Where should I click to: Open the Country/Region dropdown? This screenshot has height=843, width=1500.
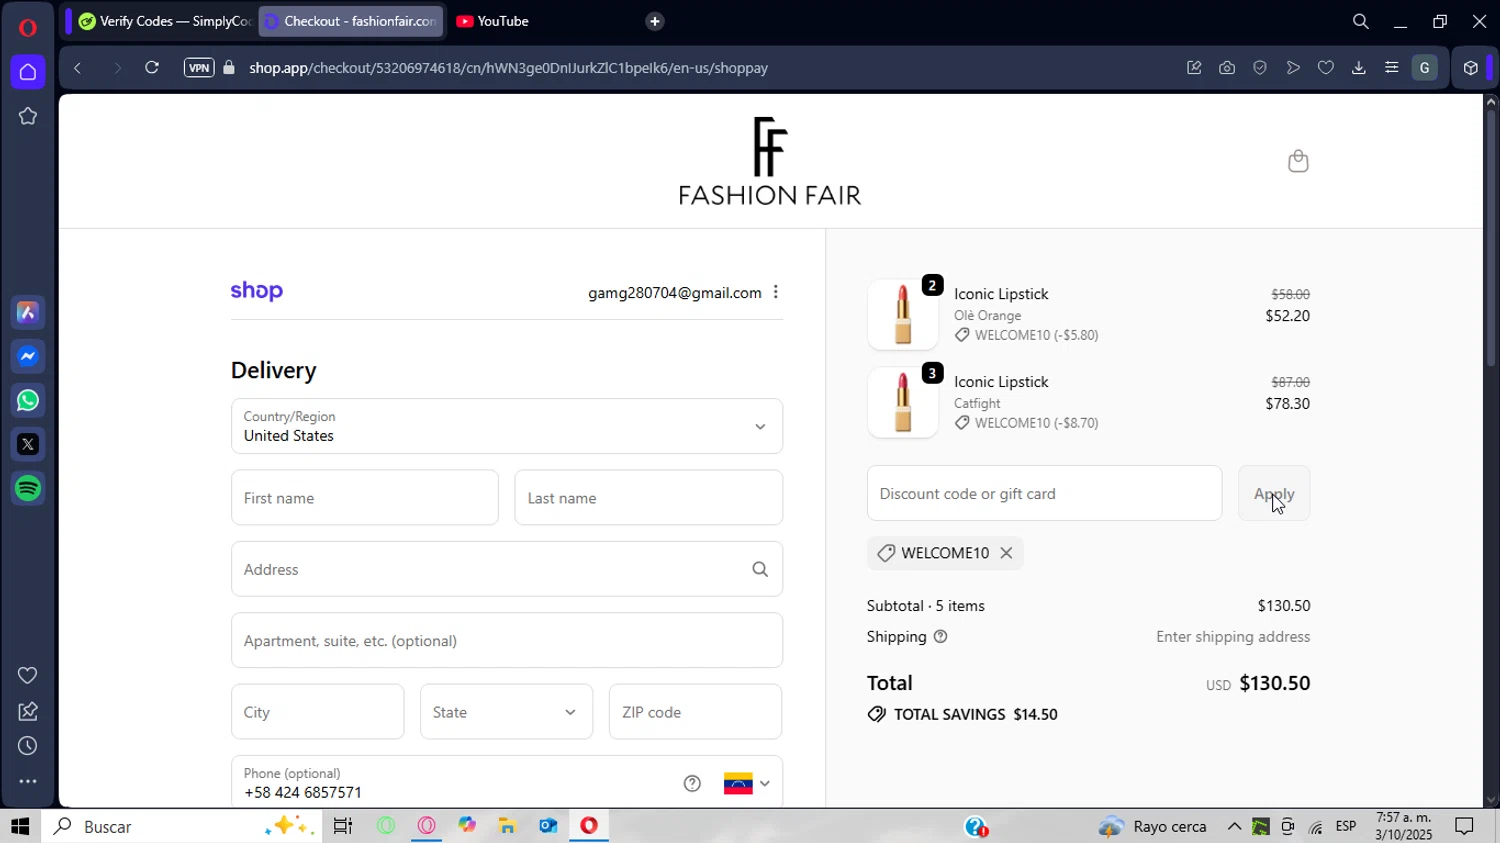pyautogui.click(x=507, y=426)
